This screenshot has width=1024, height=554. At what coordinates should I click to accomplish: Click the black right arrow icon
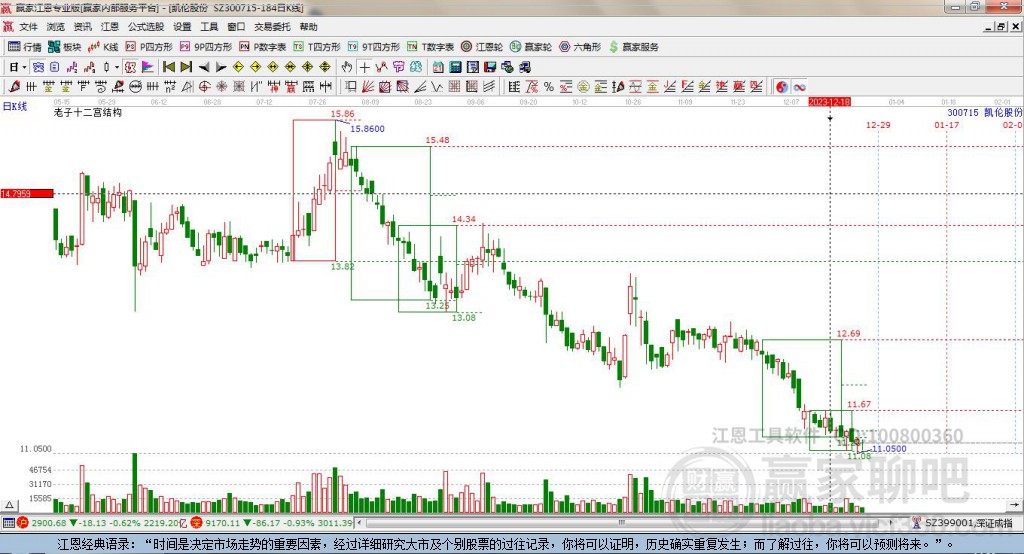coord(221,67)
